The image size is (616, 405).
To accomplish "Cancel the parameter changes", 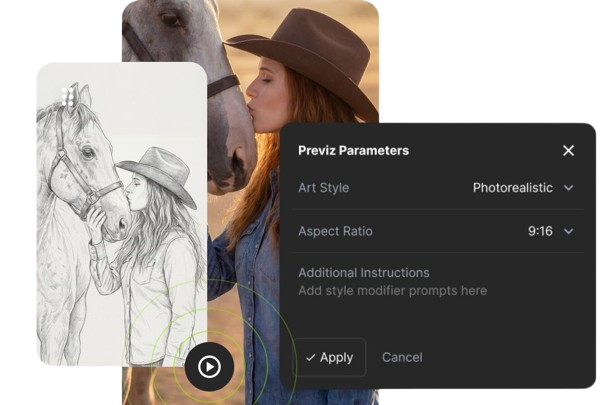I will 402,357.
